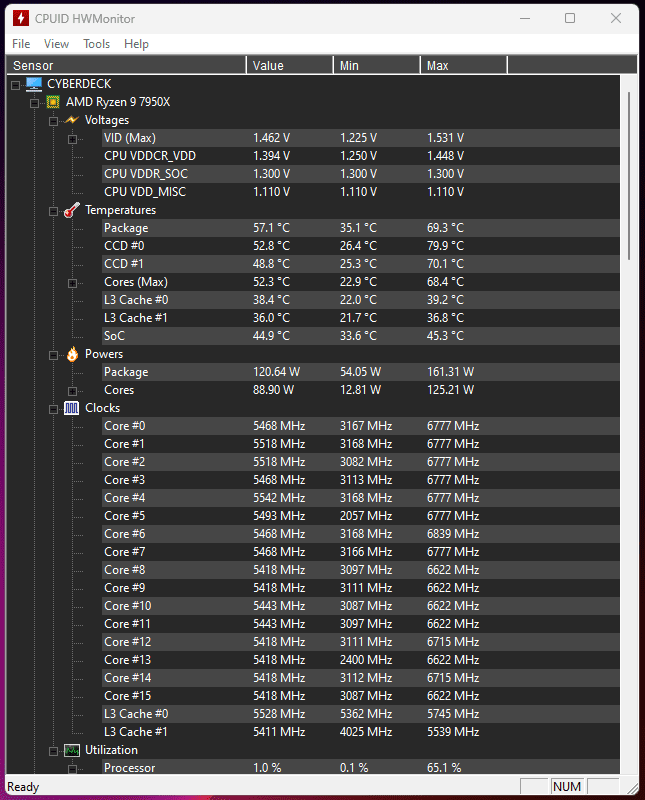Open the View menu
Screen dimensions: 645x800
(x=56, y=44)
